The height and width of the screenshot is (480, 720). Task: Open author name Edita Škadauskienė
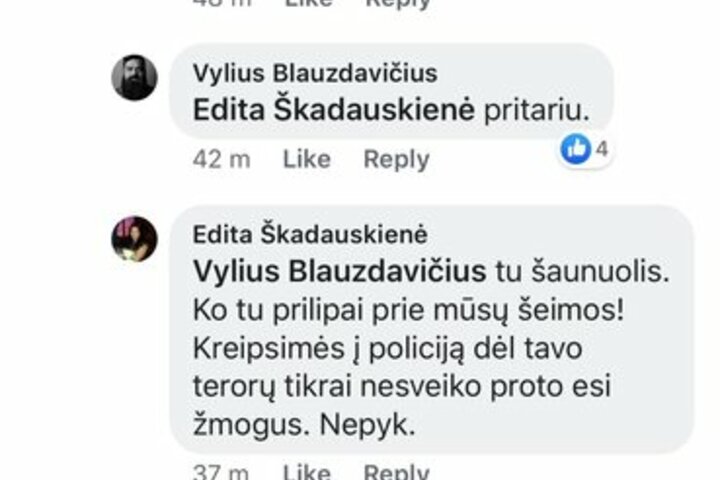pos(310,234)
